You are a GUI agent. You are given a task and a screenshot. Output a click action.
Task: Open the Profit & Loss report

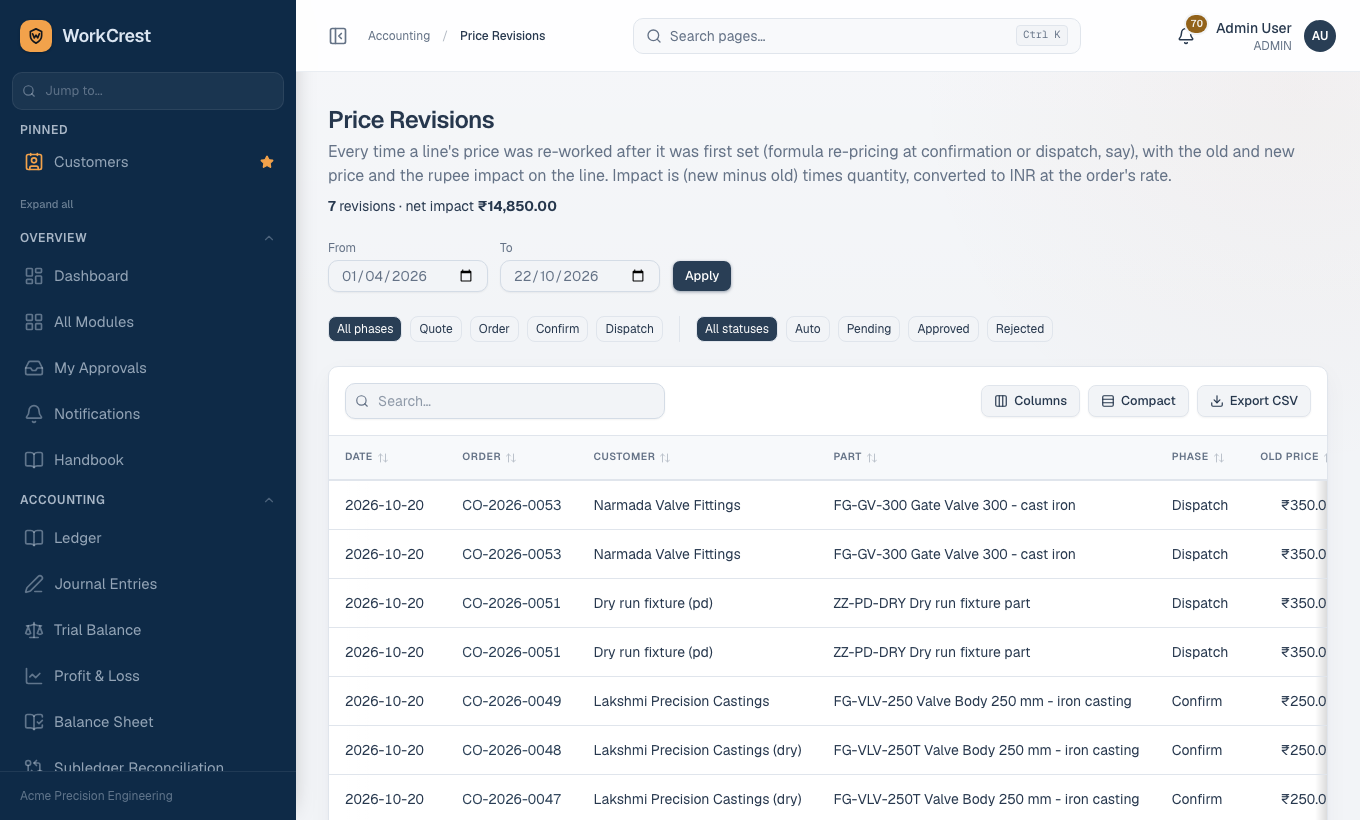[x=148, y=676]
